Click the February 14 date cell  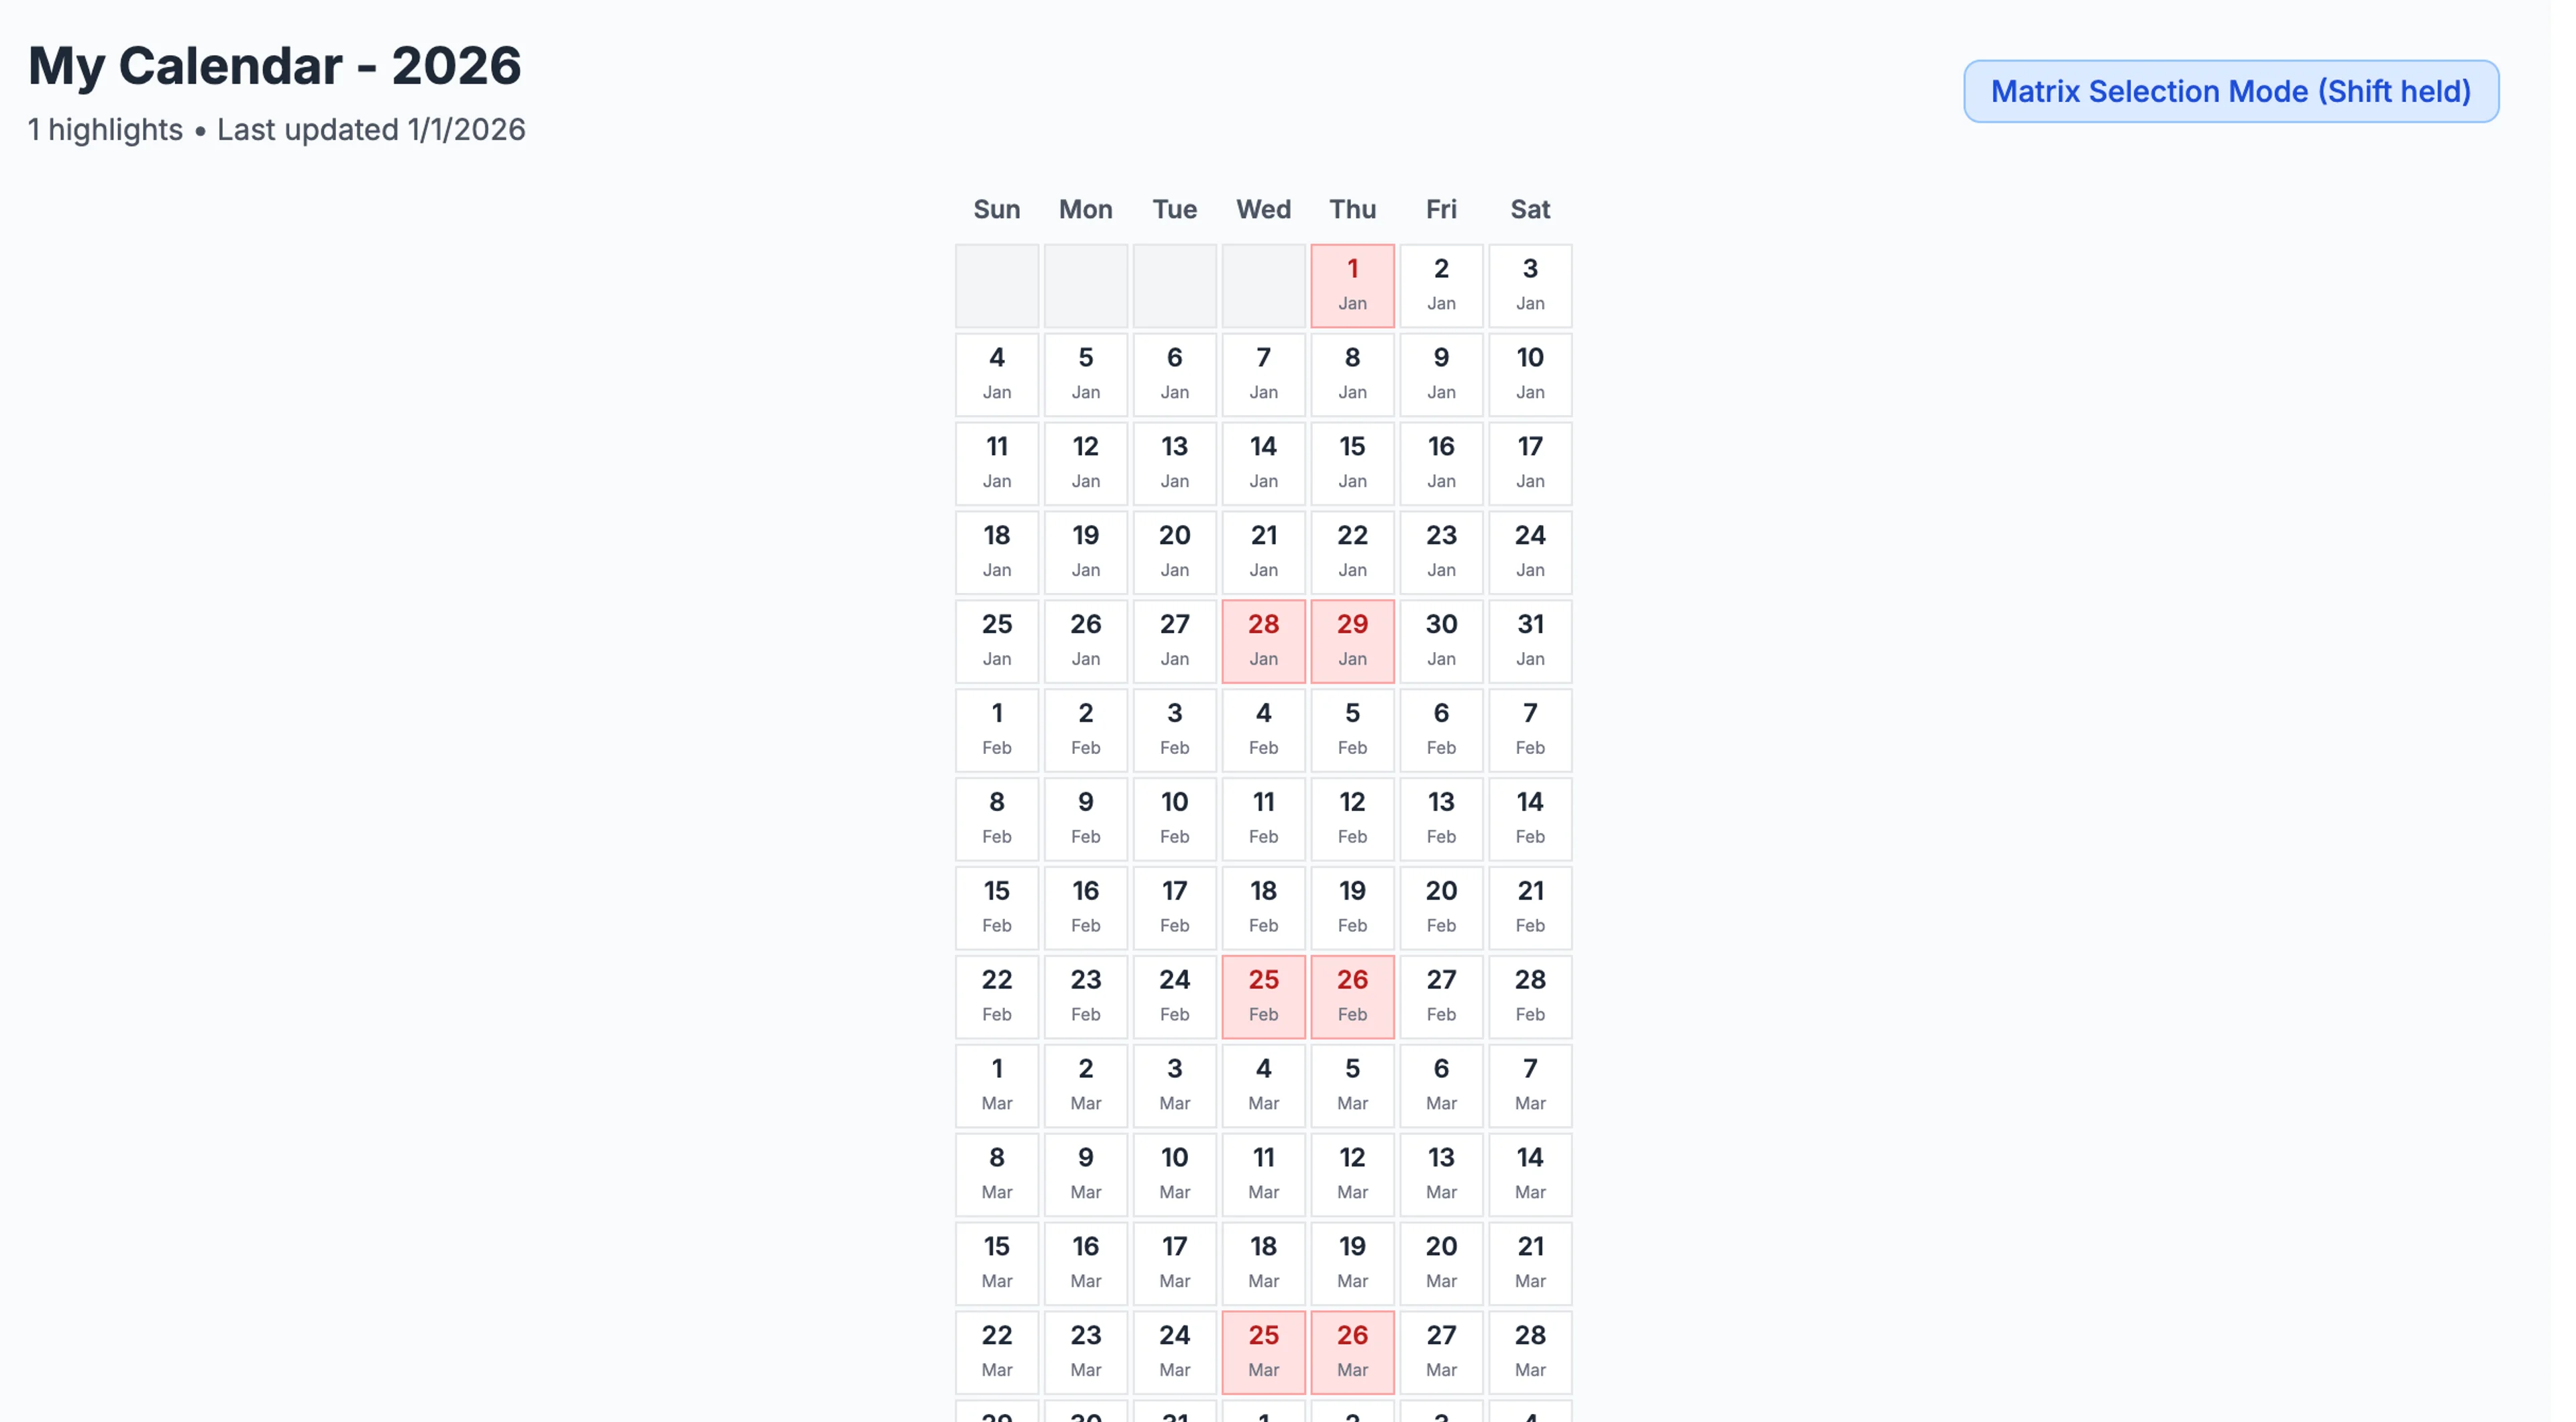[1530, 818]
